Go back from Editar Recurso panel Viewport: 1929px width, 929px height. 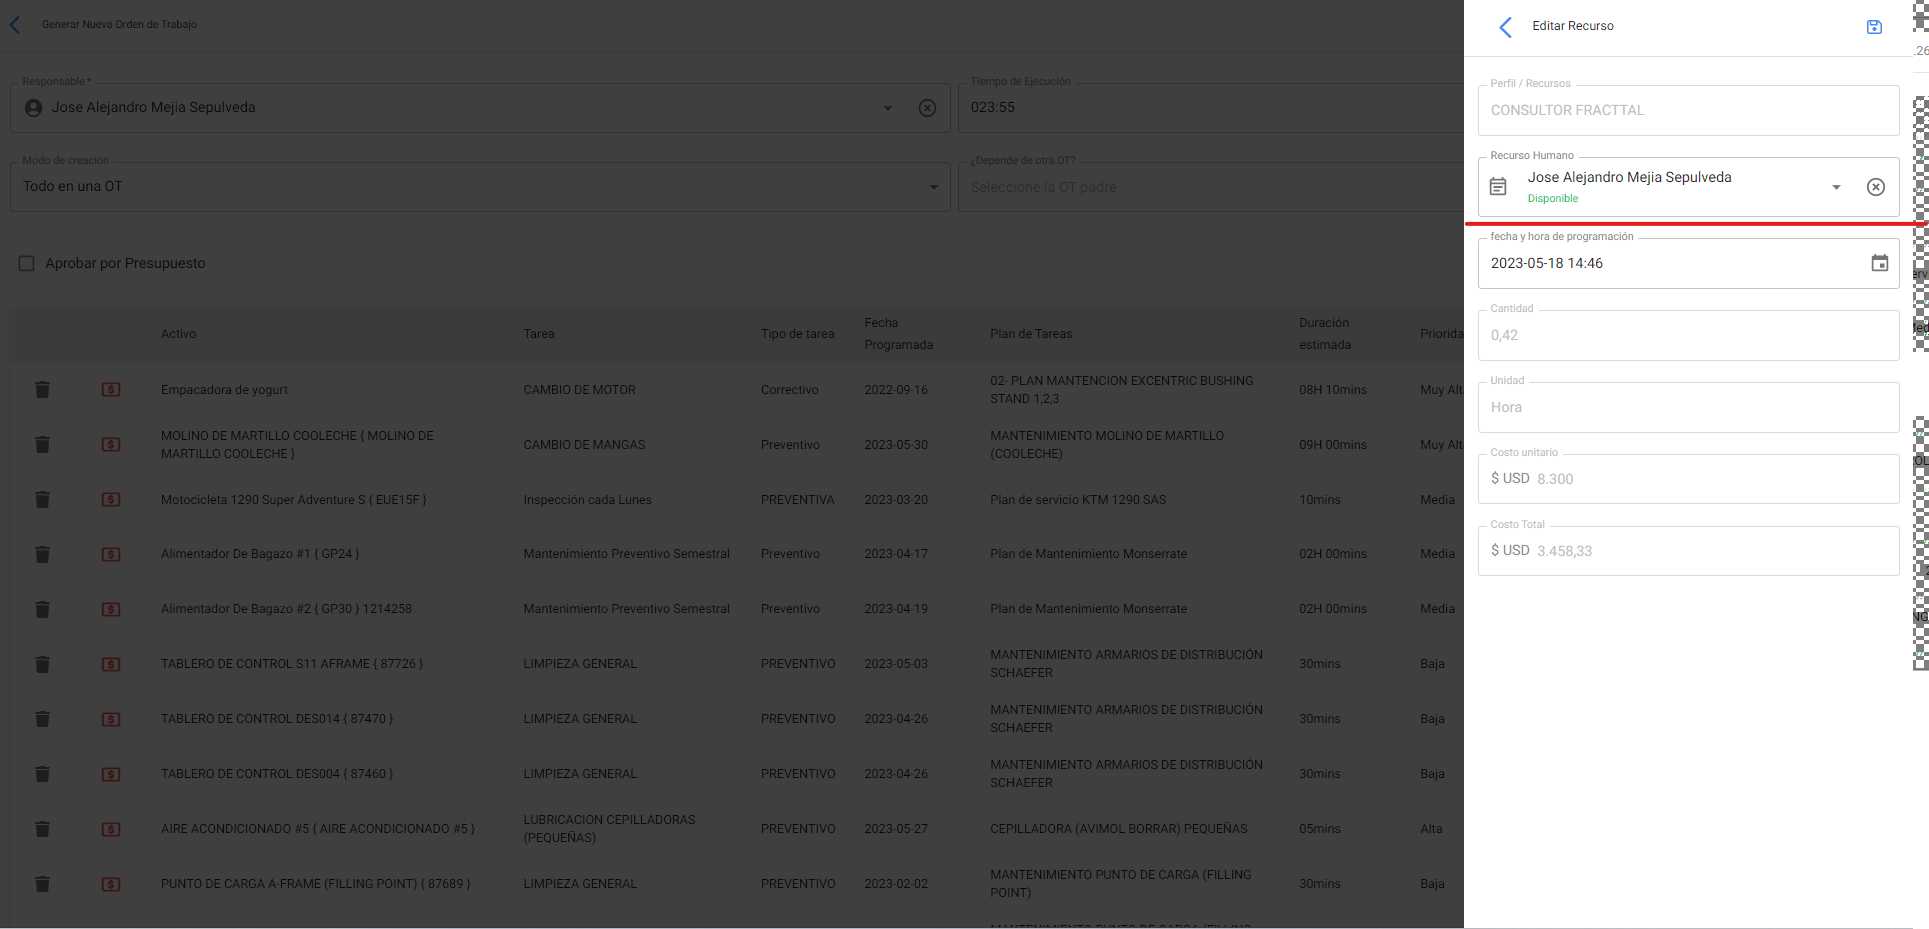click(1505, 27)
